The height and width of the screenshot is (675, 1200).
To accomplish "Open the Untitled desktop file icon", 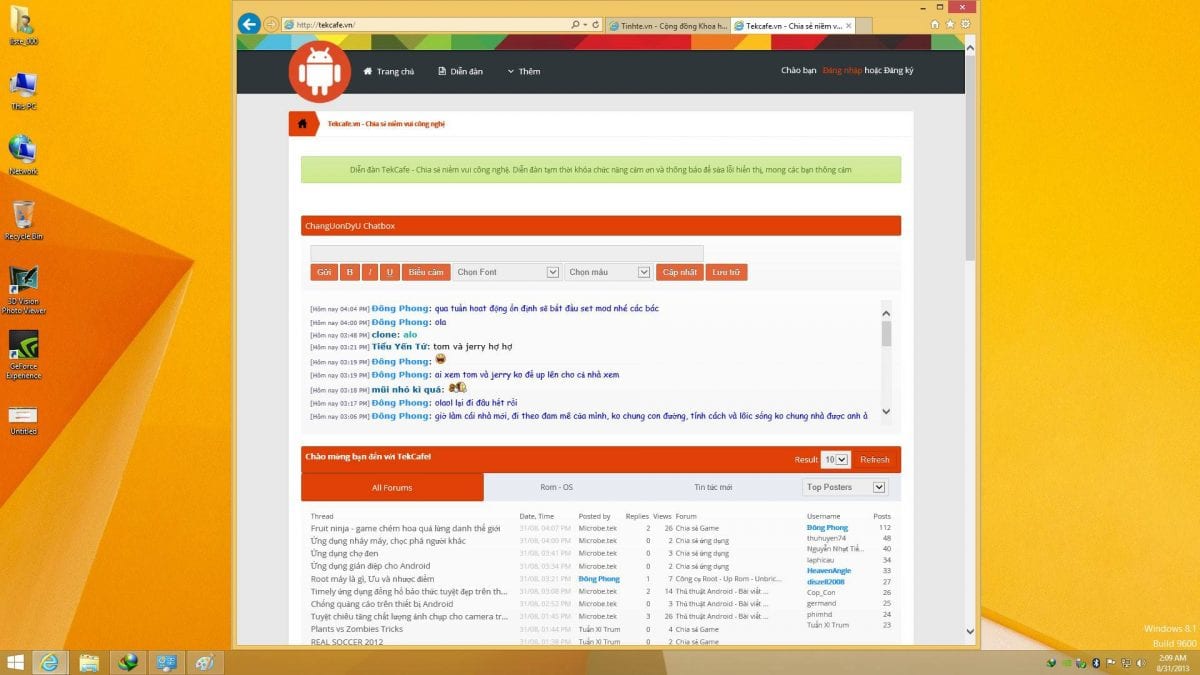I will pos(23,420).
